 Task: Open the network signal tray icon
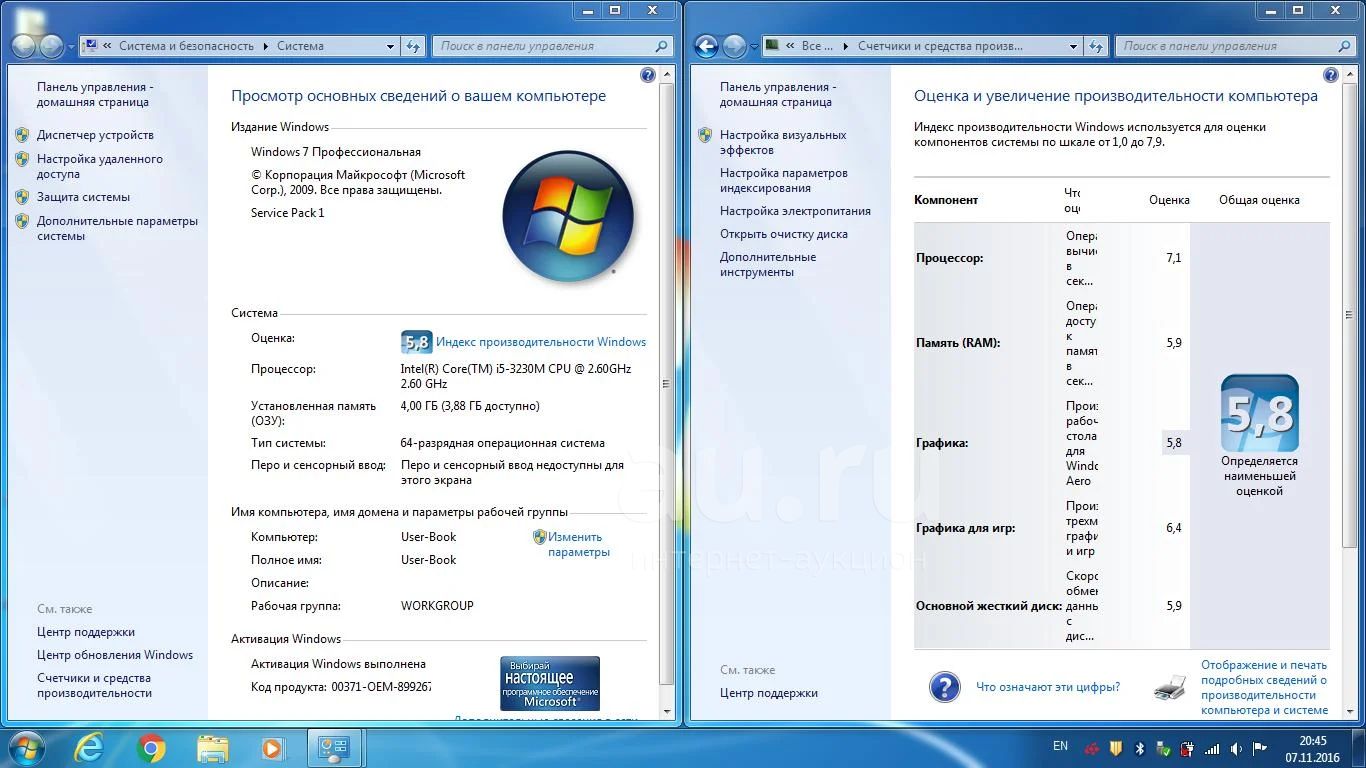point(1212,749)
